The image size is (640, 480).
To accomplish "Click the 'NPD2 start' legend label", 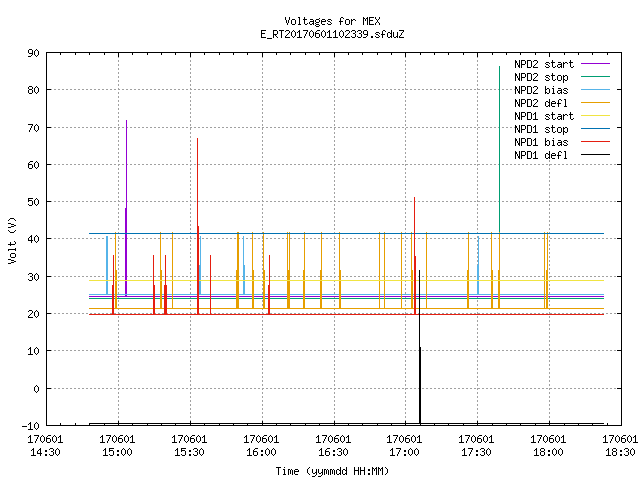I will pyautogui.click(x=544, y=64).
